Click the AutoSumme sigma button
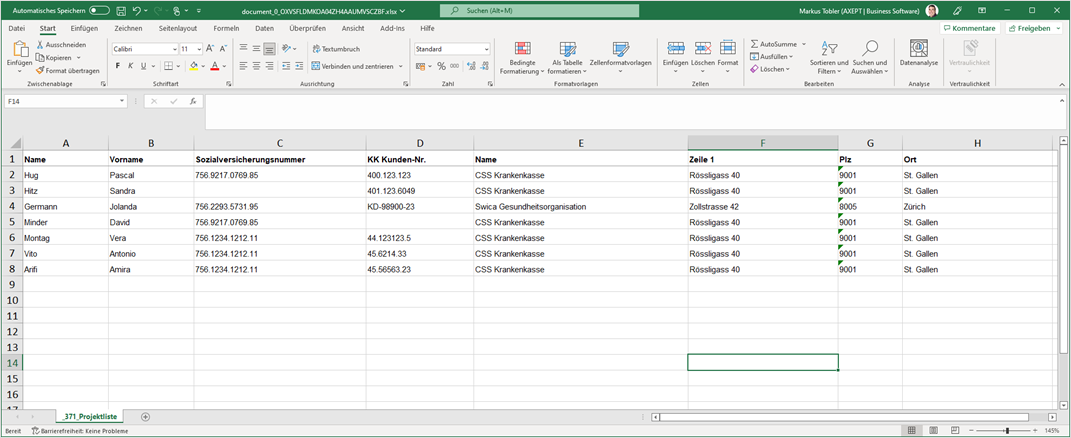Image resolution: width=1071 pixels, height=438 pixels. tap(774, 44)
